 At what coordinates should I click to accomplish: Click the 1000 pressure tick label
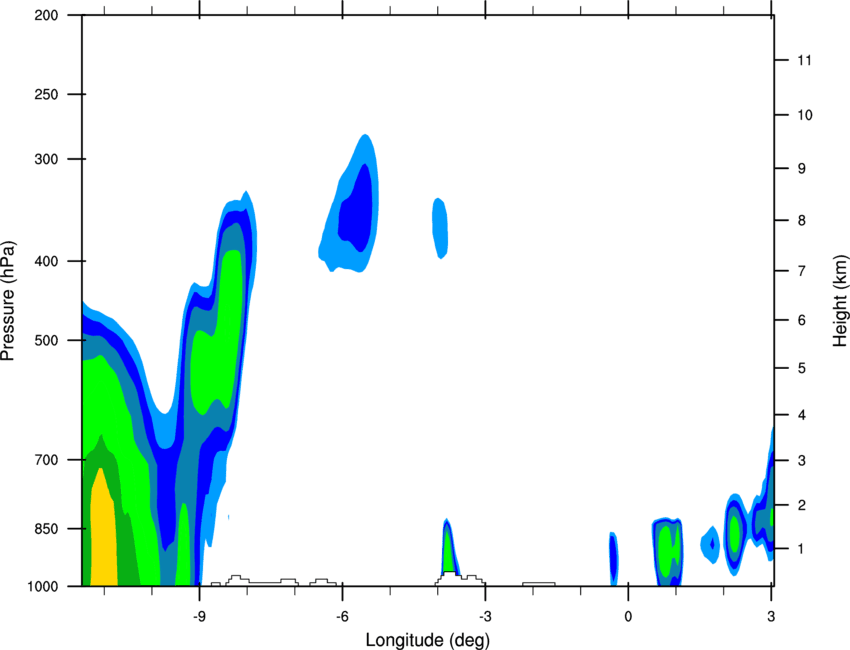[43, 587]
